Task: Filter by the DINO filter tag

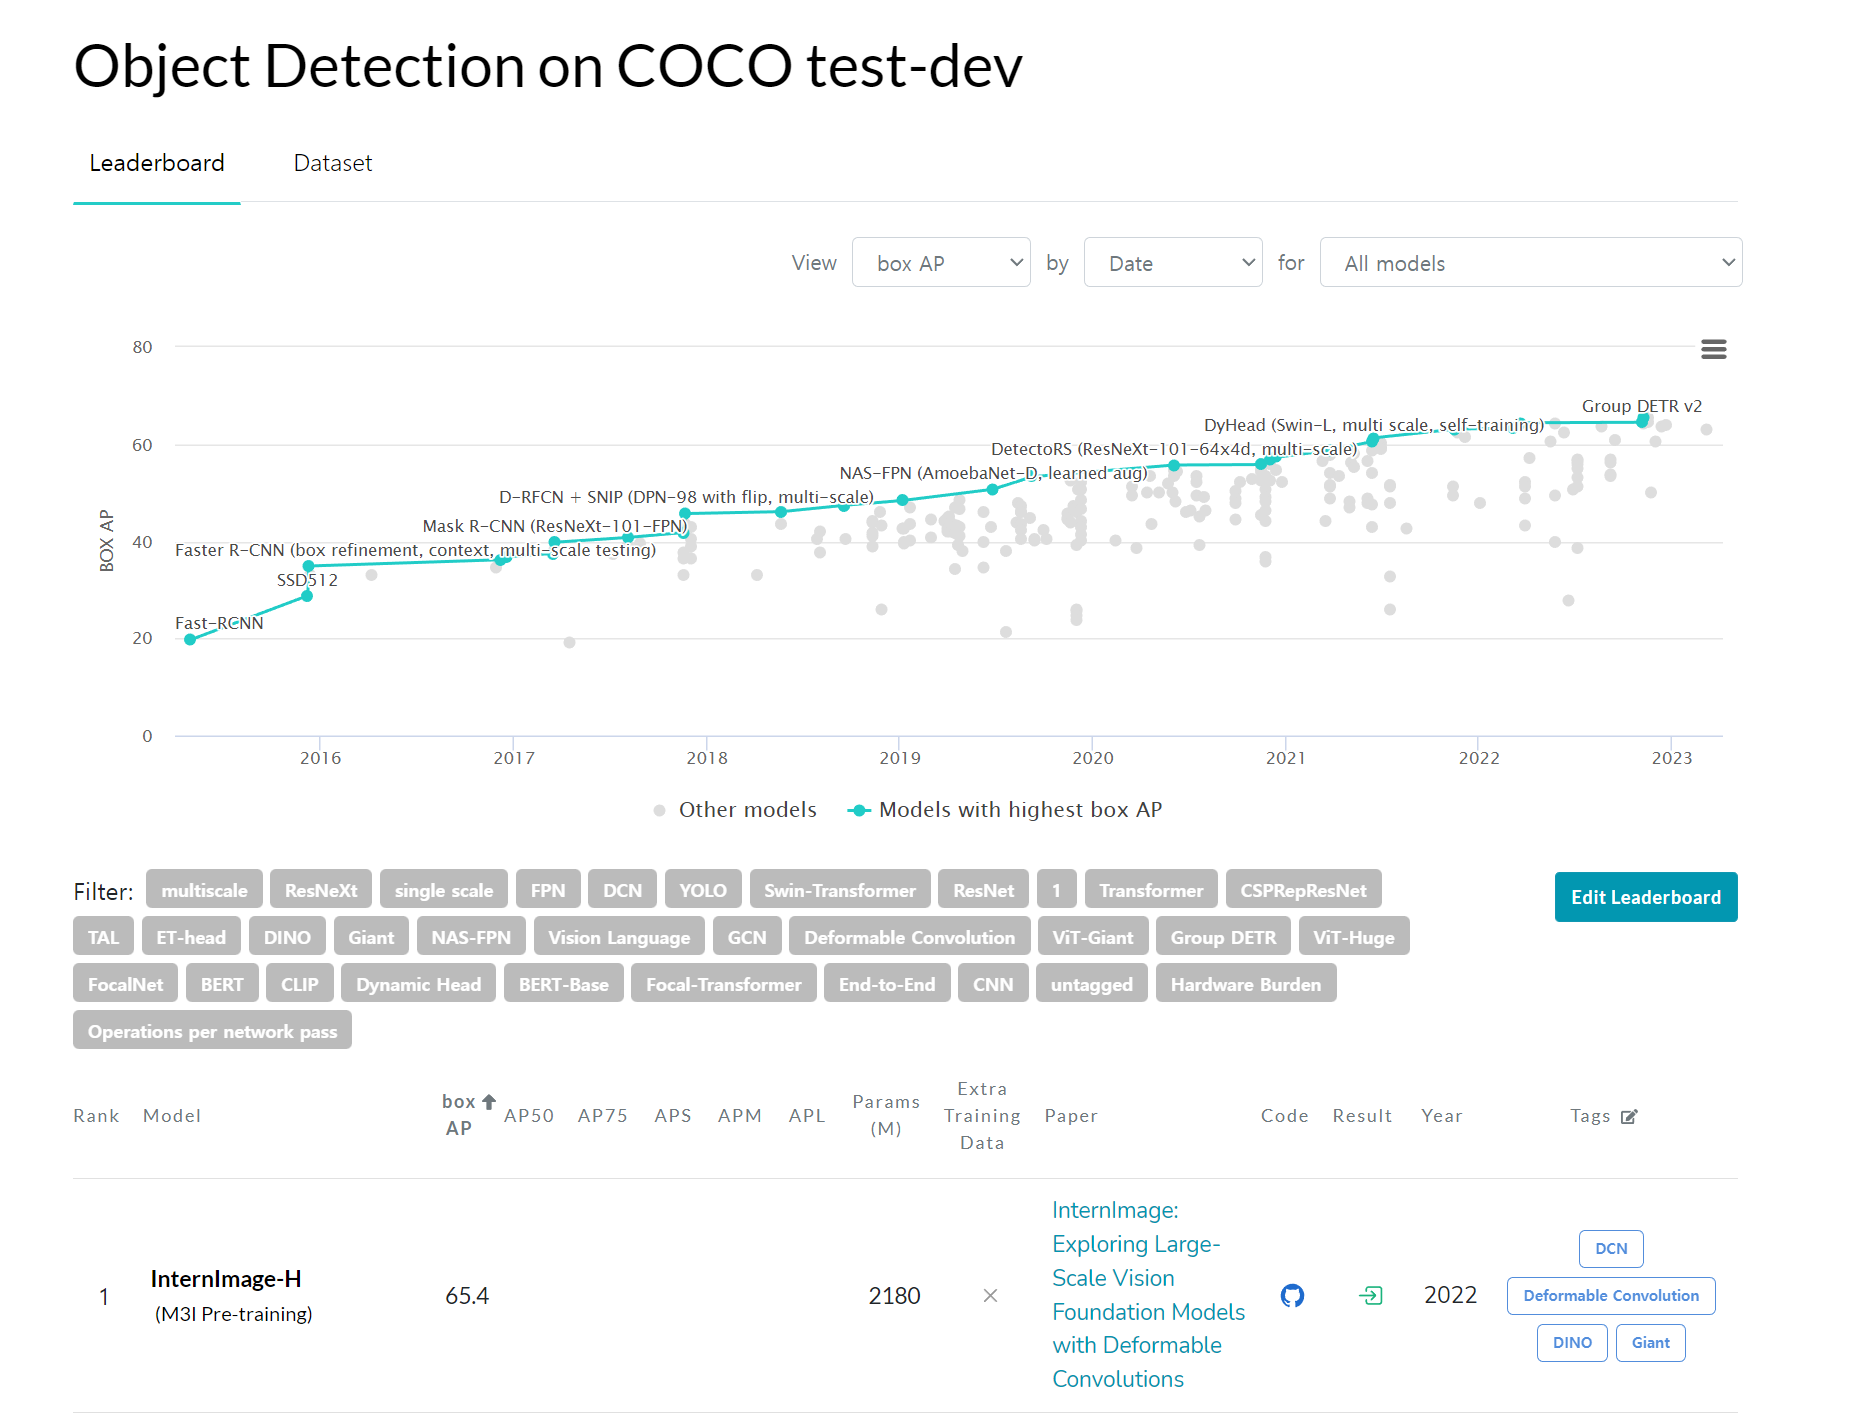Action: (x=287, y=937)
